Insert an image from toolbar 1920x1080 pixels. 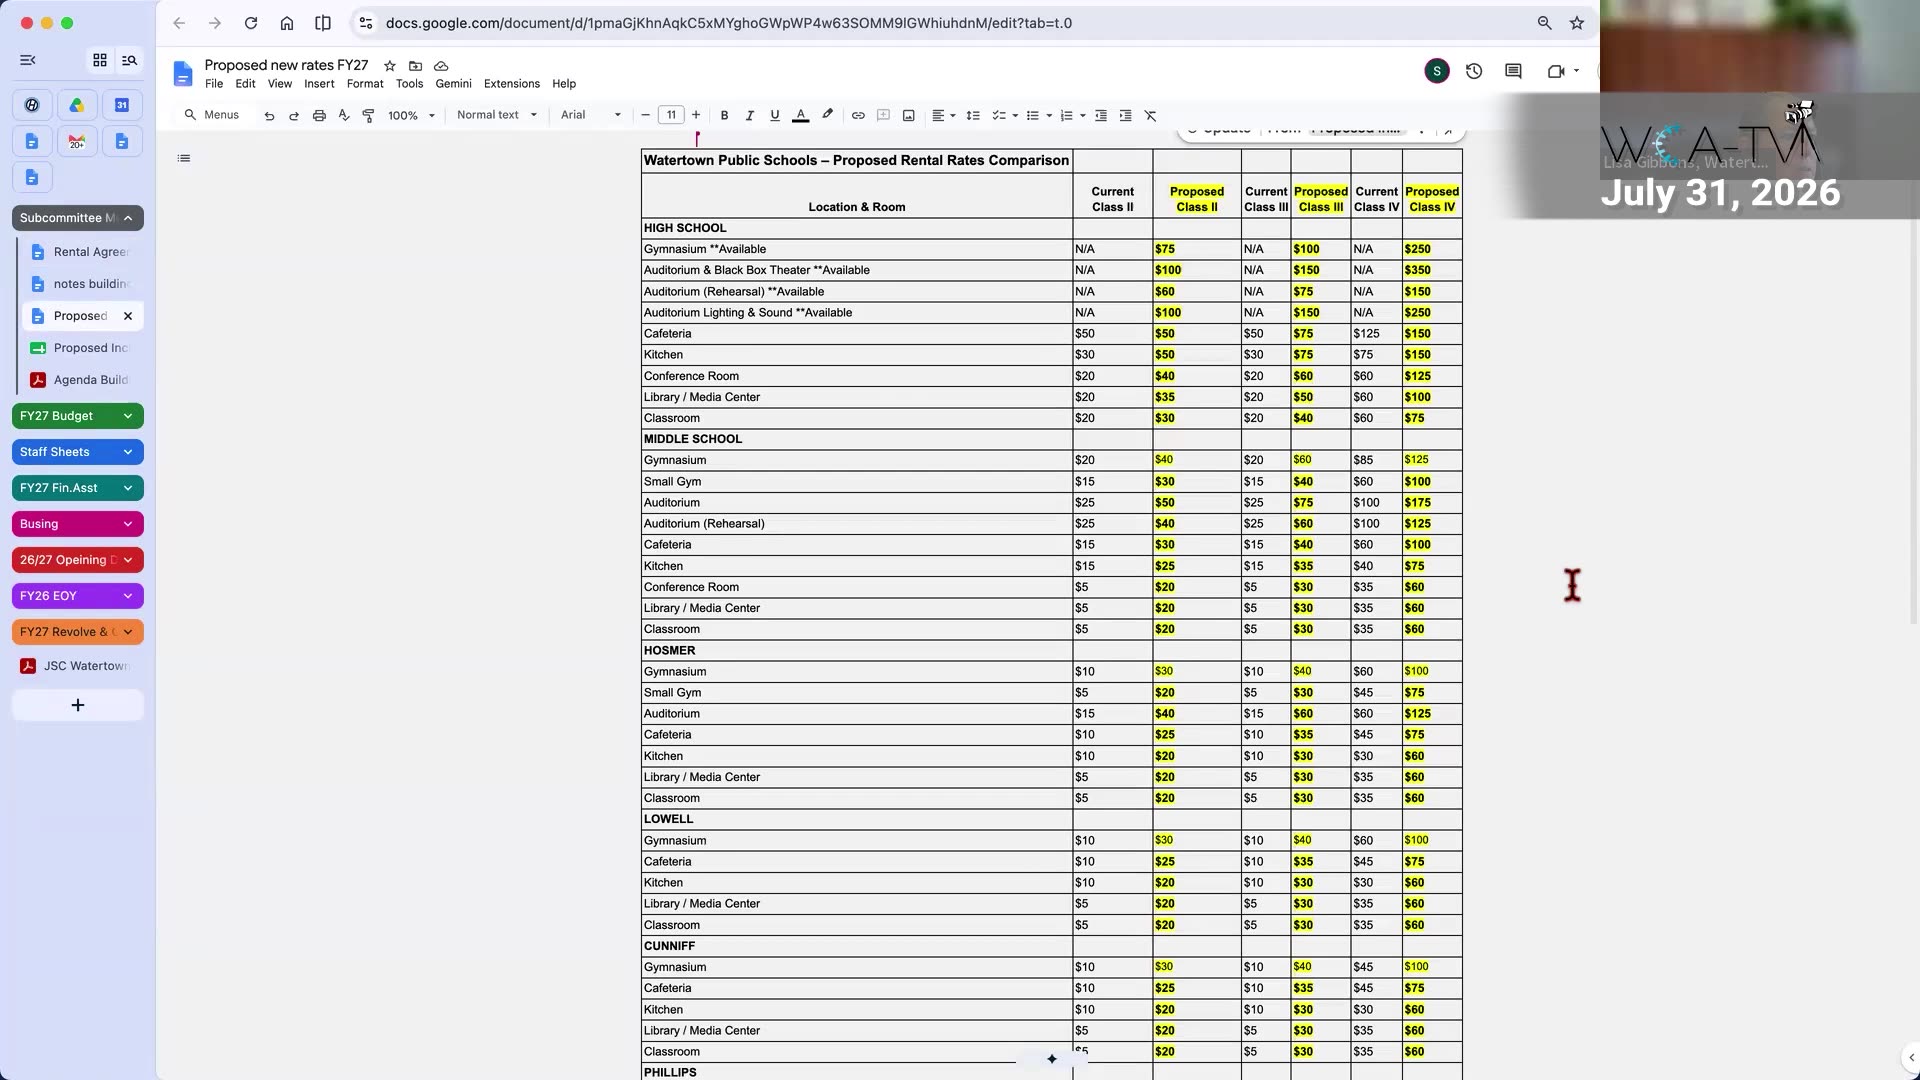pos(909,116)
